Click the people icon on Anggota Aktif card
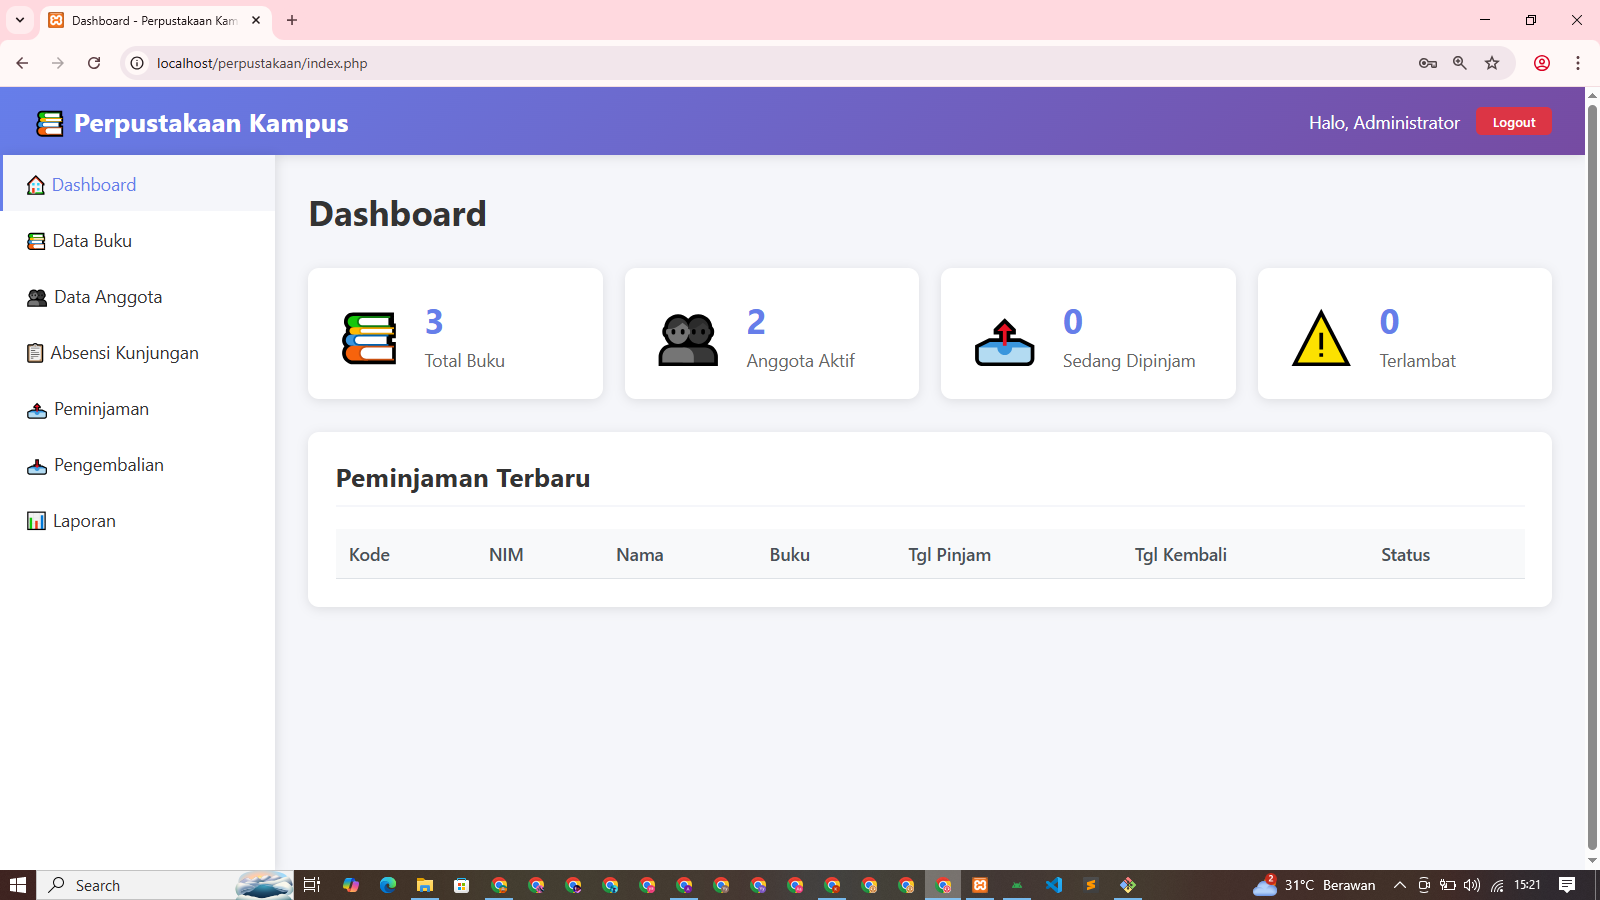 click(x=687, y=340)
